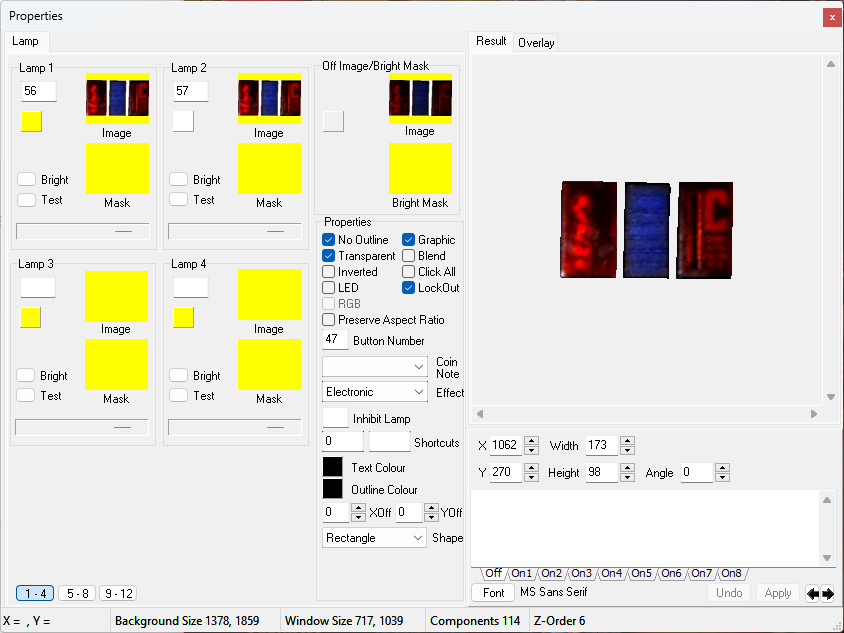
Task: Toggle the Lamp 1 Bright checkbox
Action: 26,179
